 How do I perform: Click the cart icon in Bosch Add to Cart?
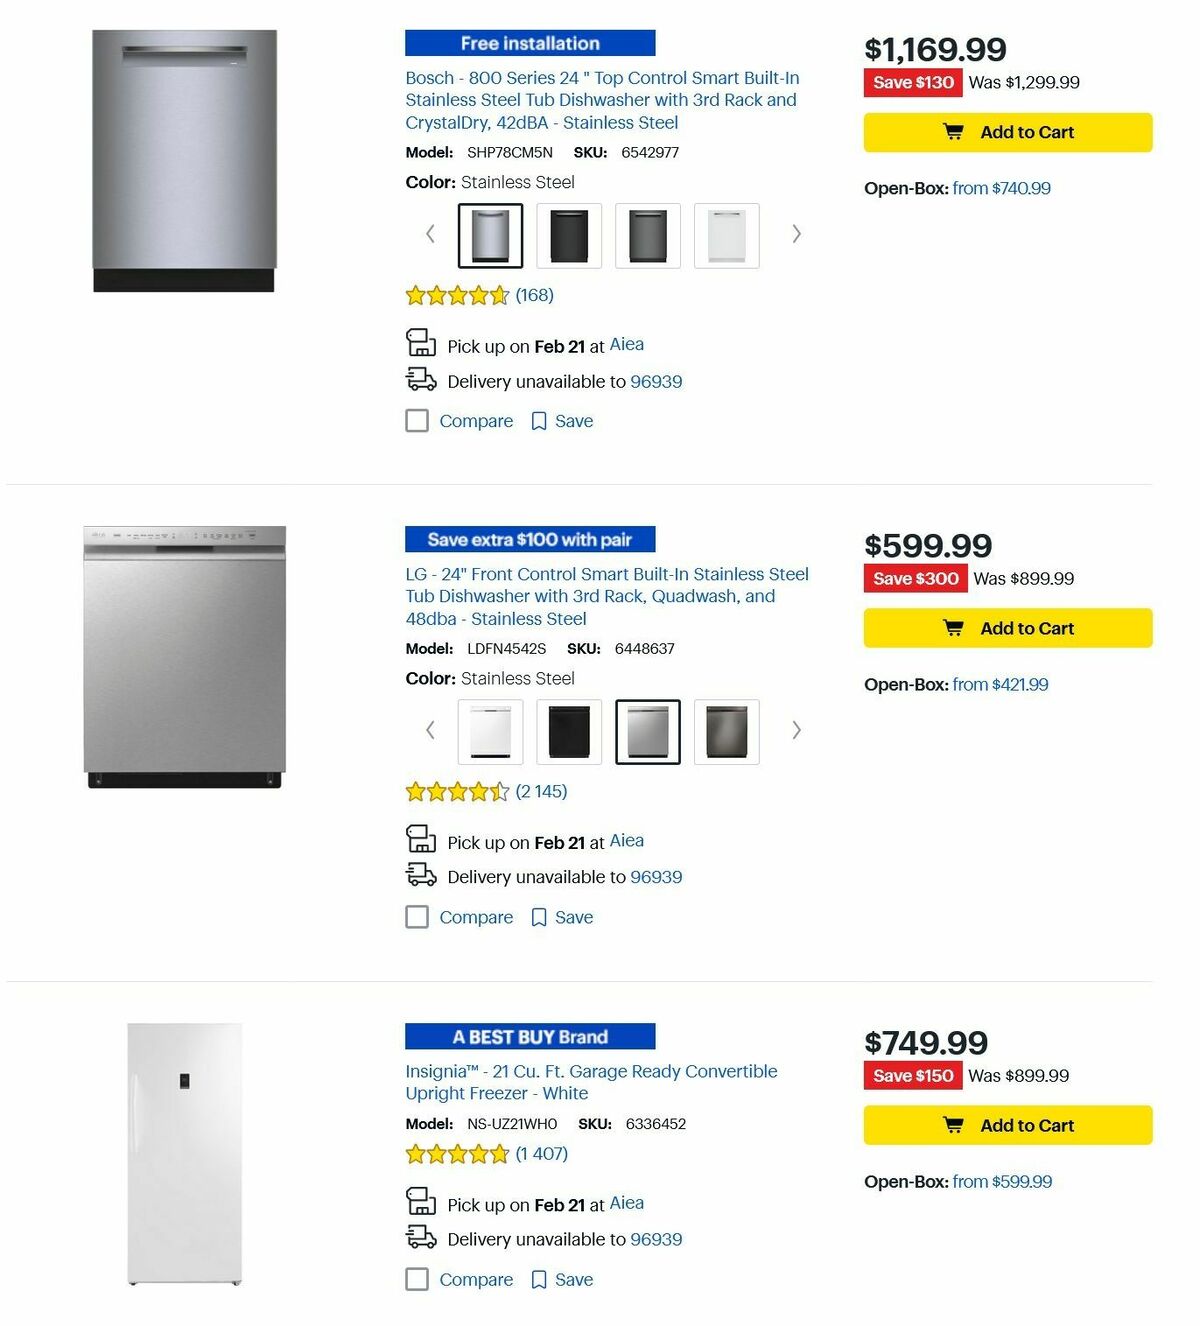click(956, 131)
